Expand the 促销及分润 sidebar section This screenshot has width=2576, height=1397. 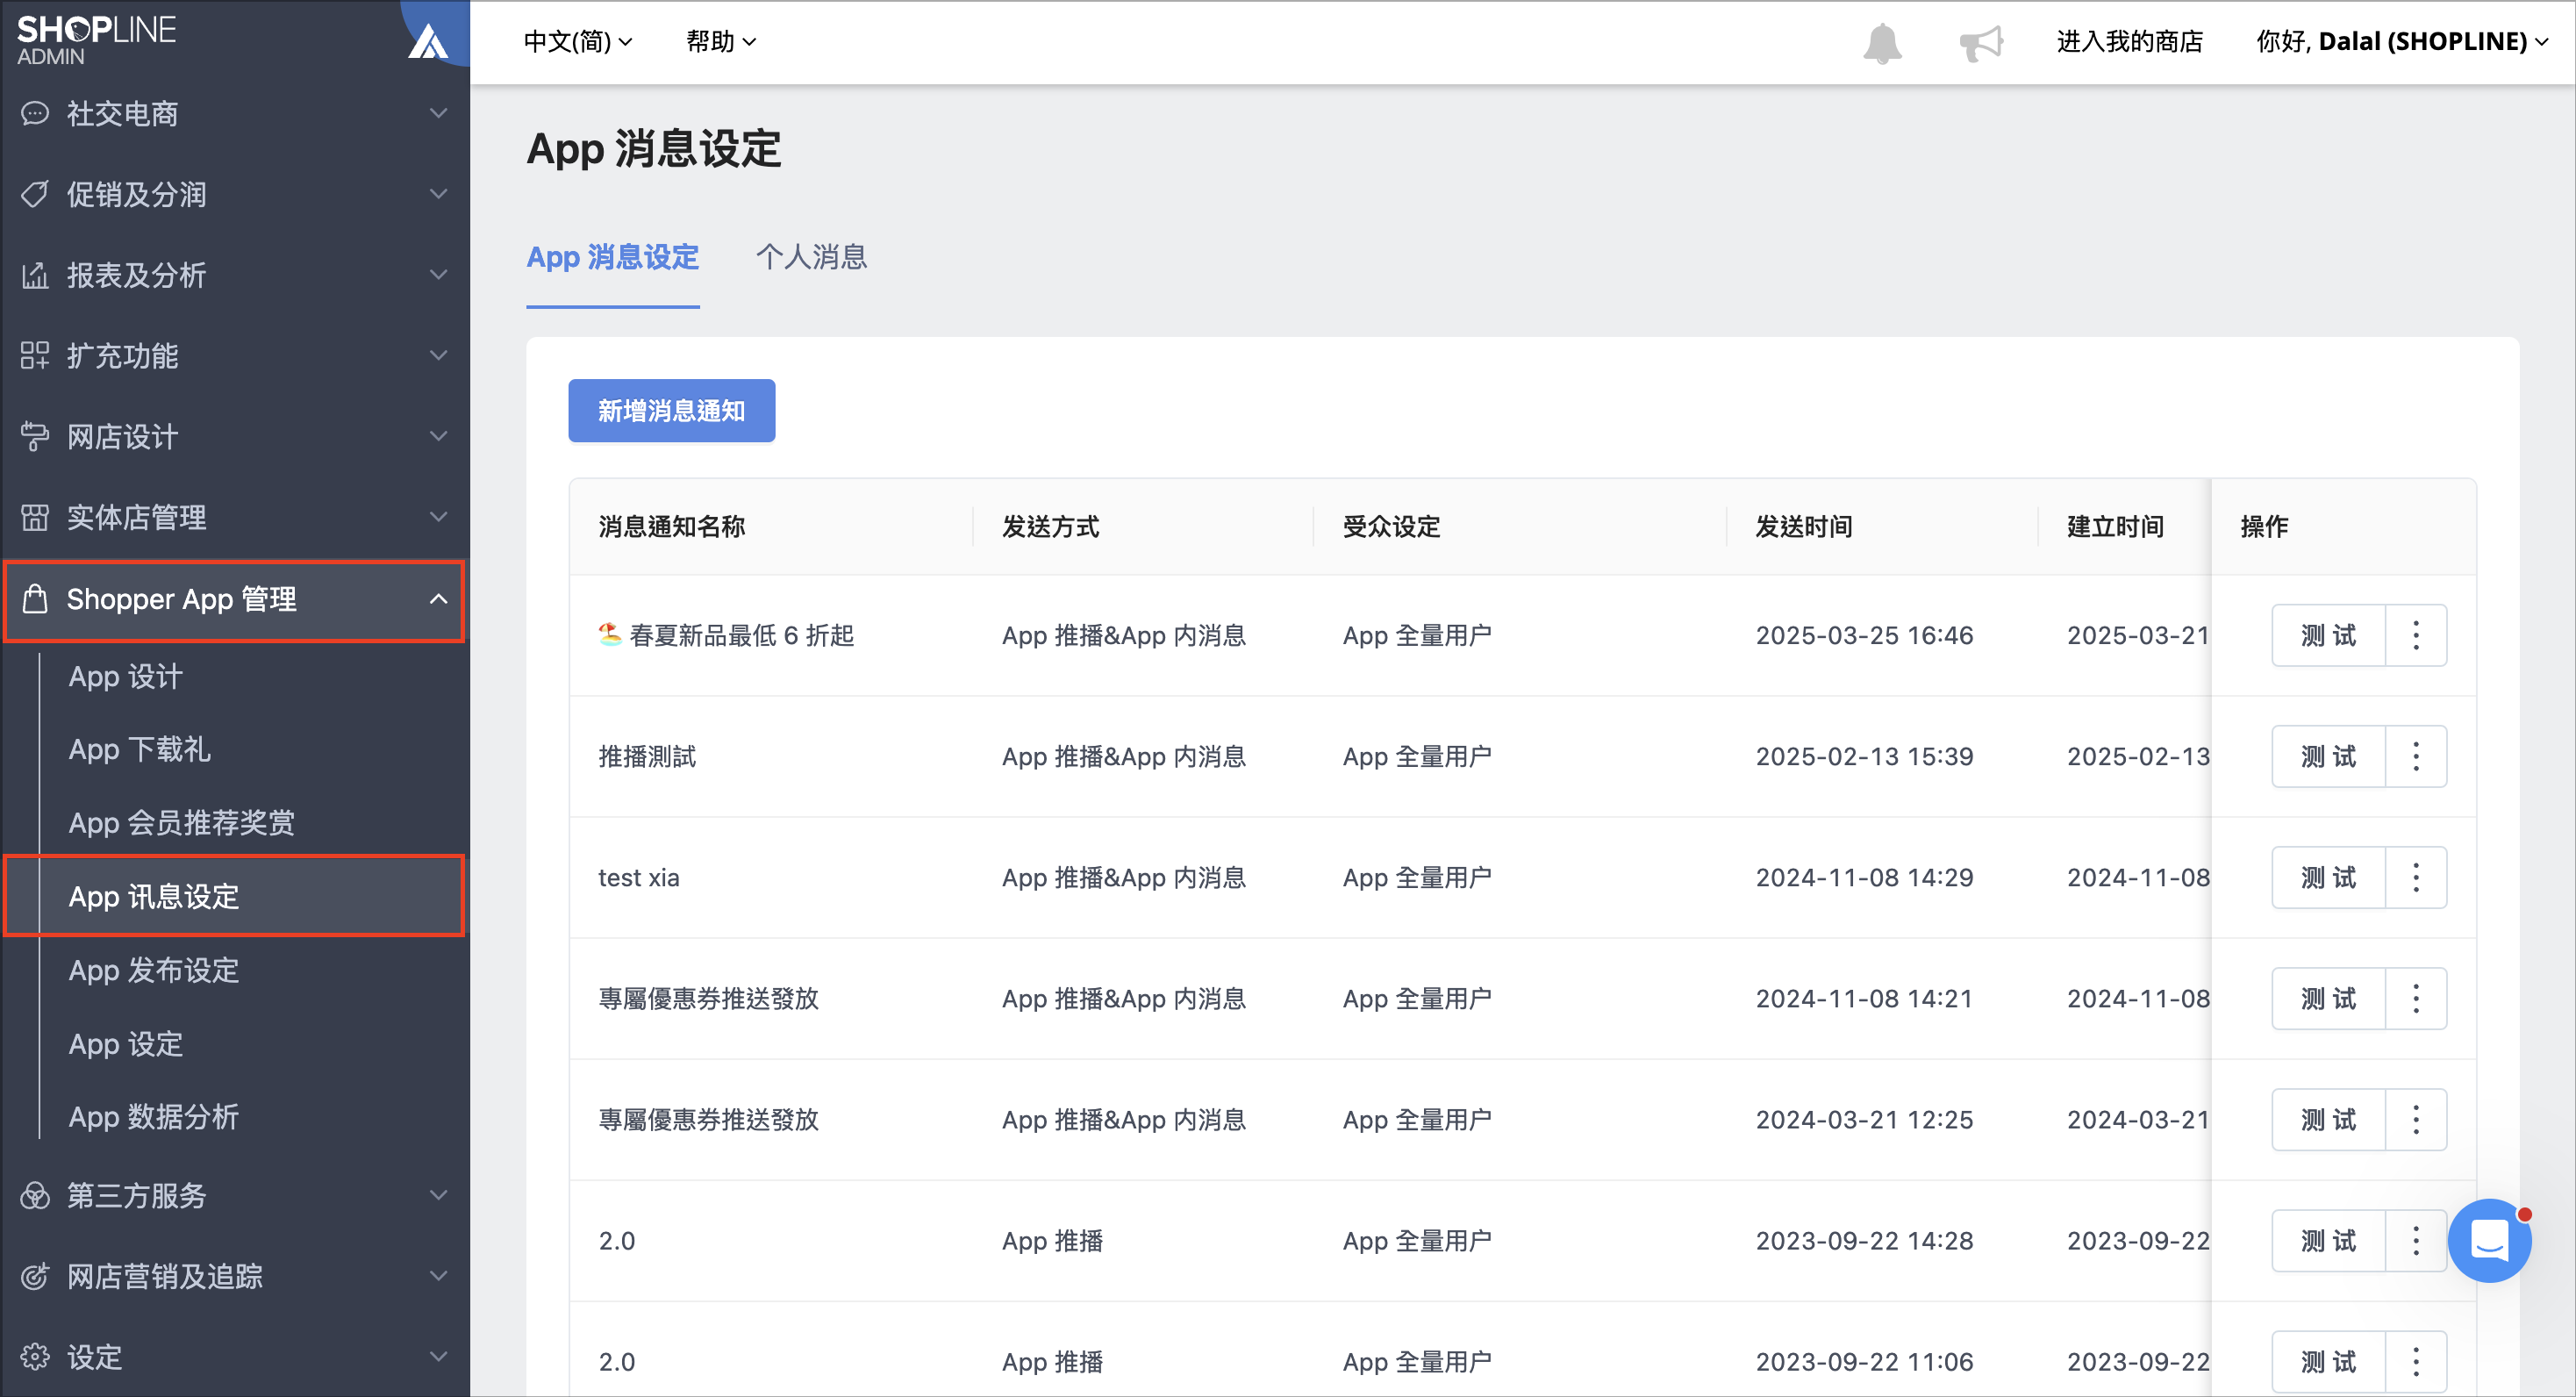(437, 194)
